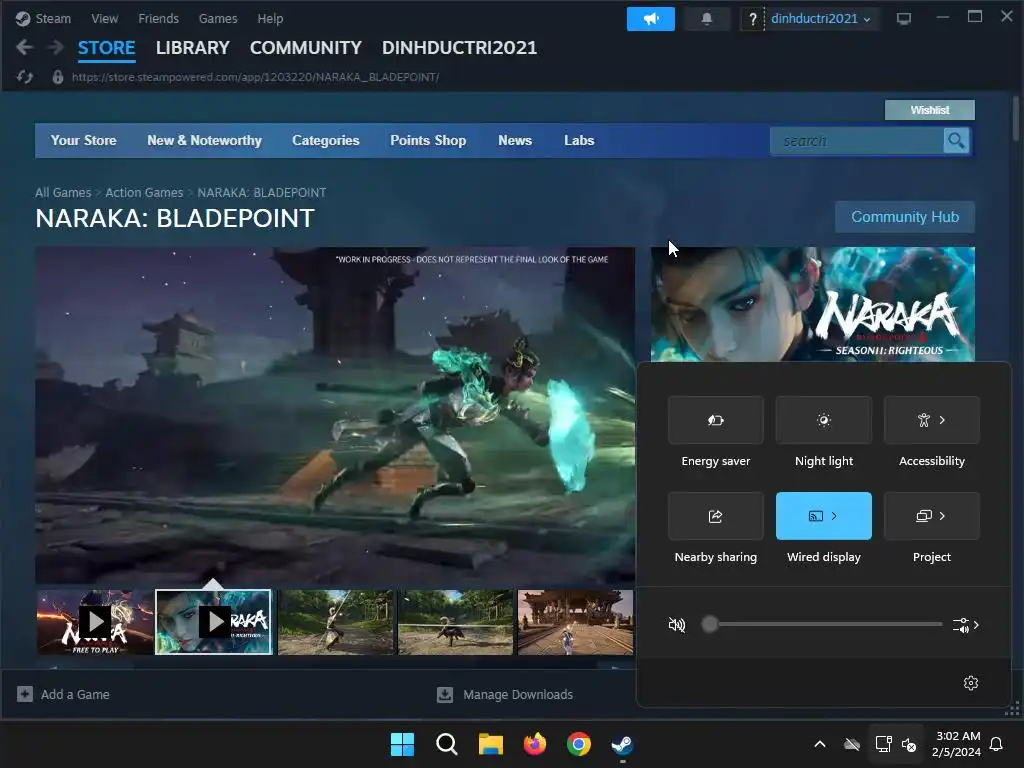Click the Steam logo icon in menu bar
This screenshot has width=1024, height=768.
tap(23, 19)
